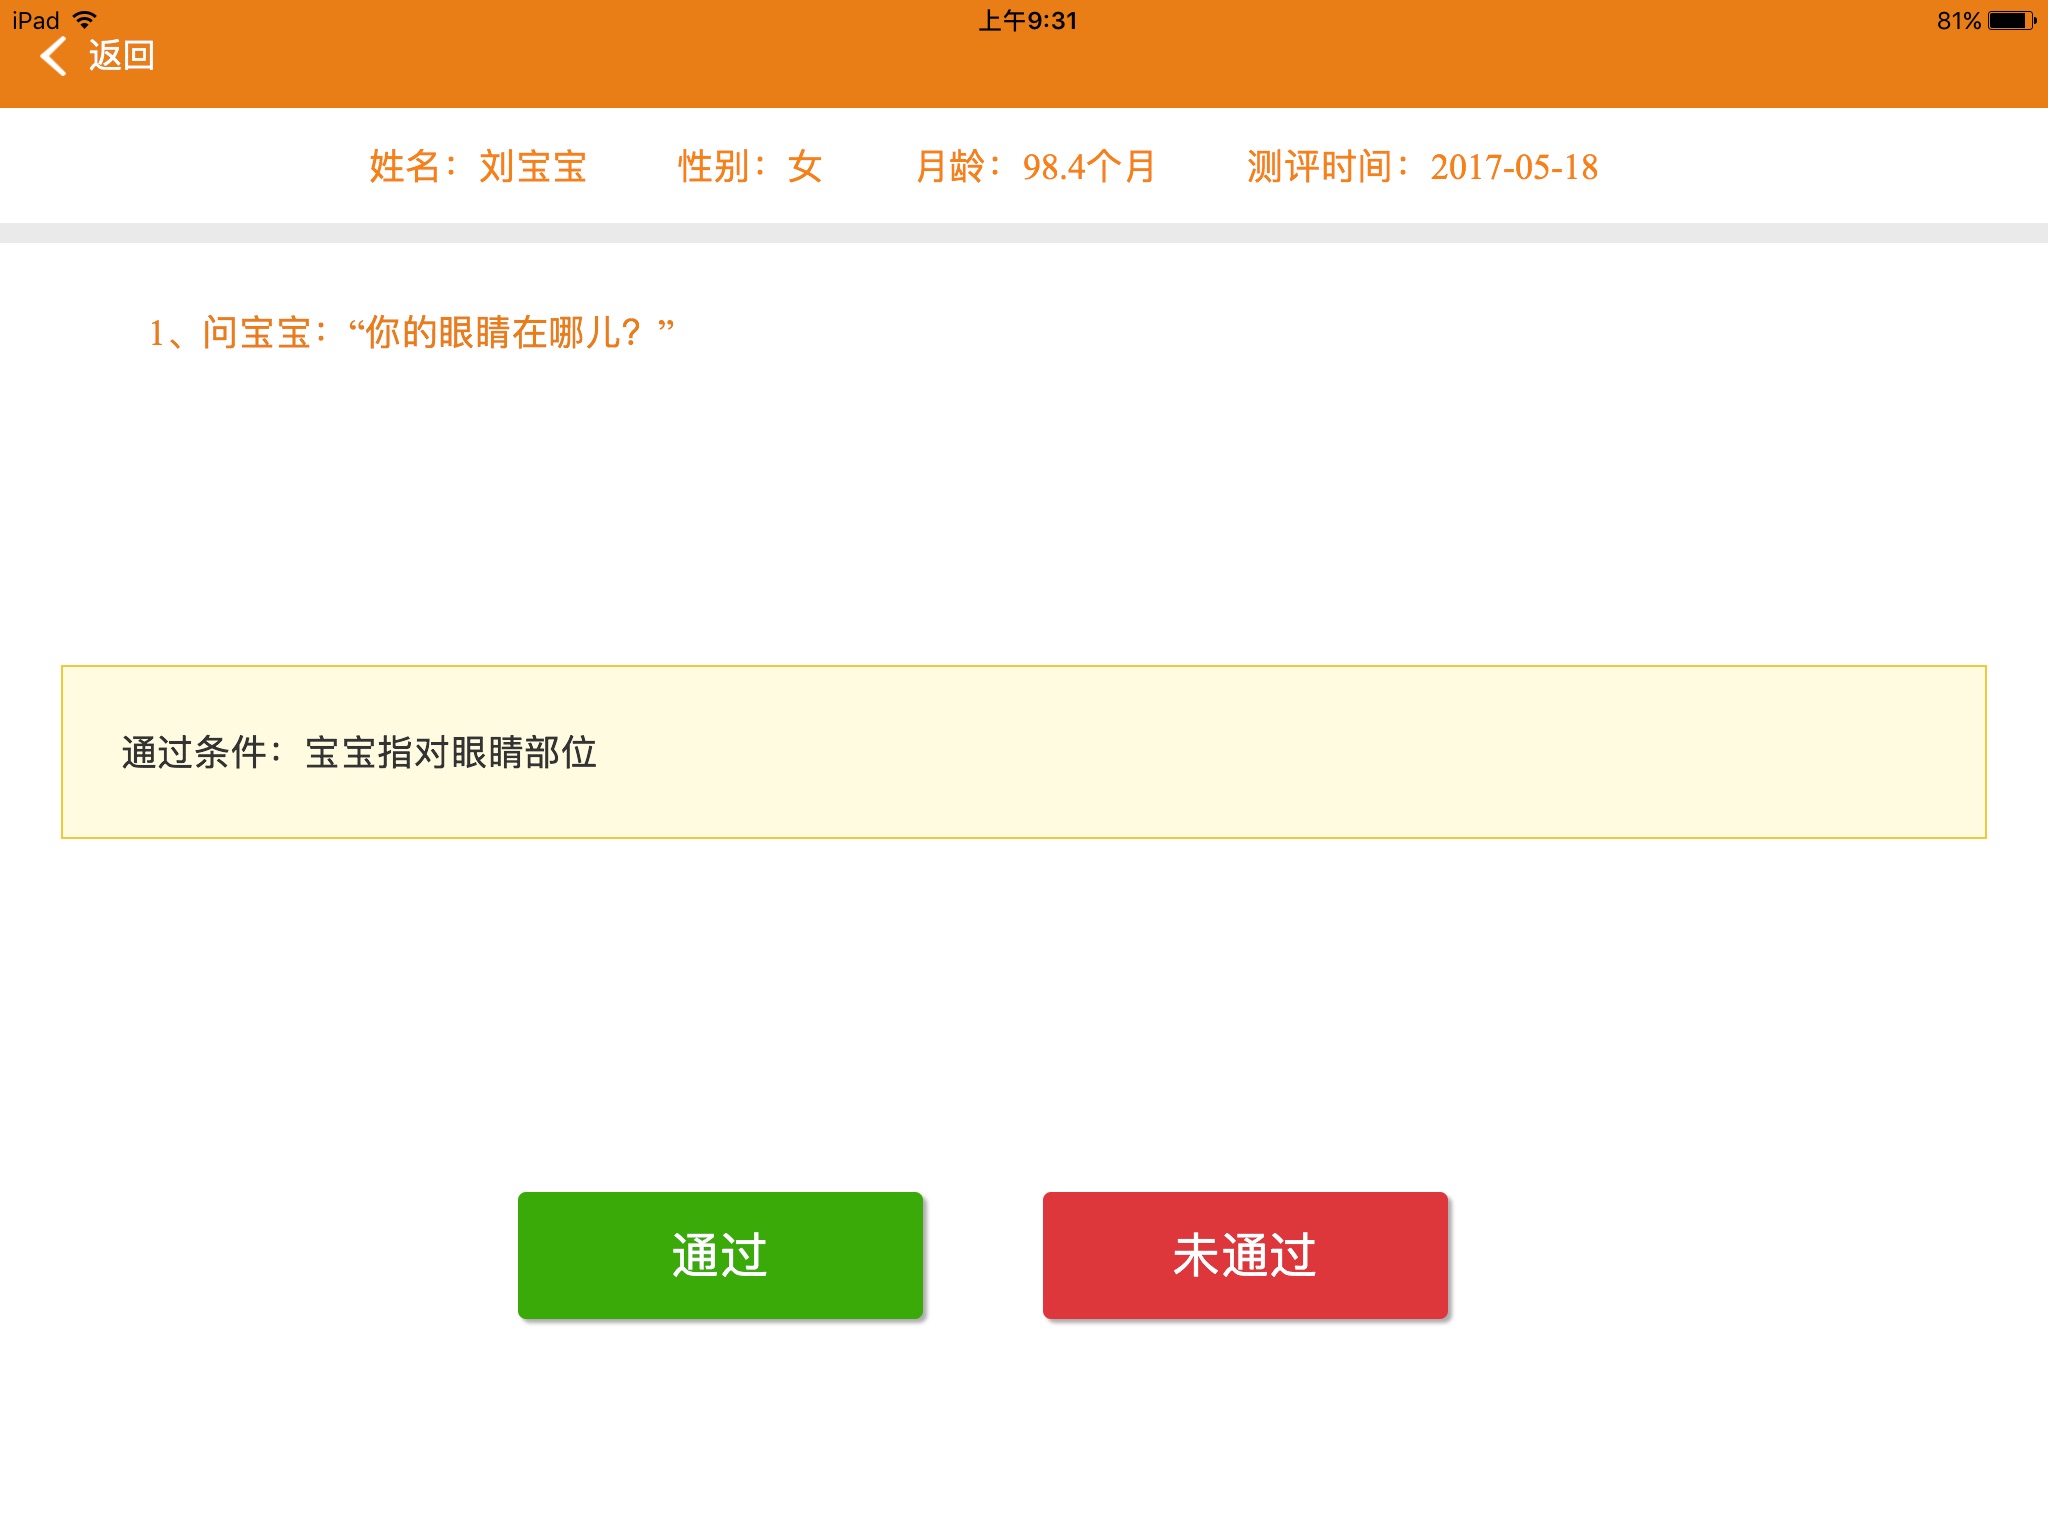
Task: Select the age text 月龄：98.4个月
Action: pyautogui.click(x=1036, y=167)
